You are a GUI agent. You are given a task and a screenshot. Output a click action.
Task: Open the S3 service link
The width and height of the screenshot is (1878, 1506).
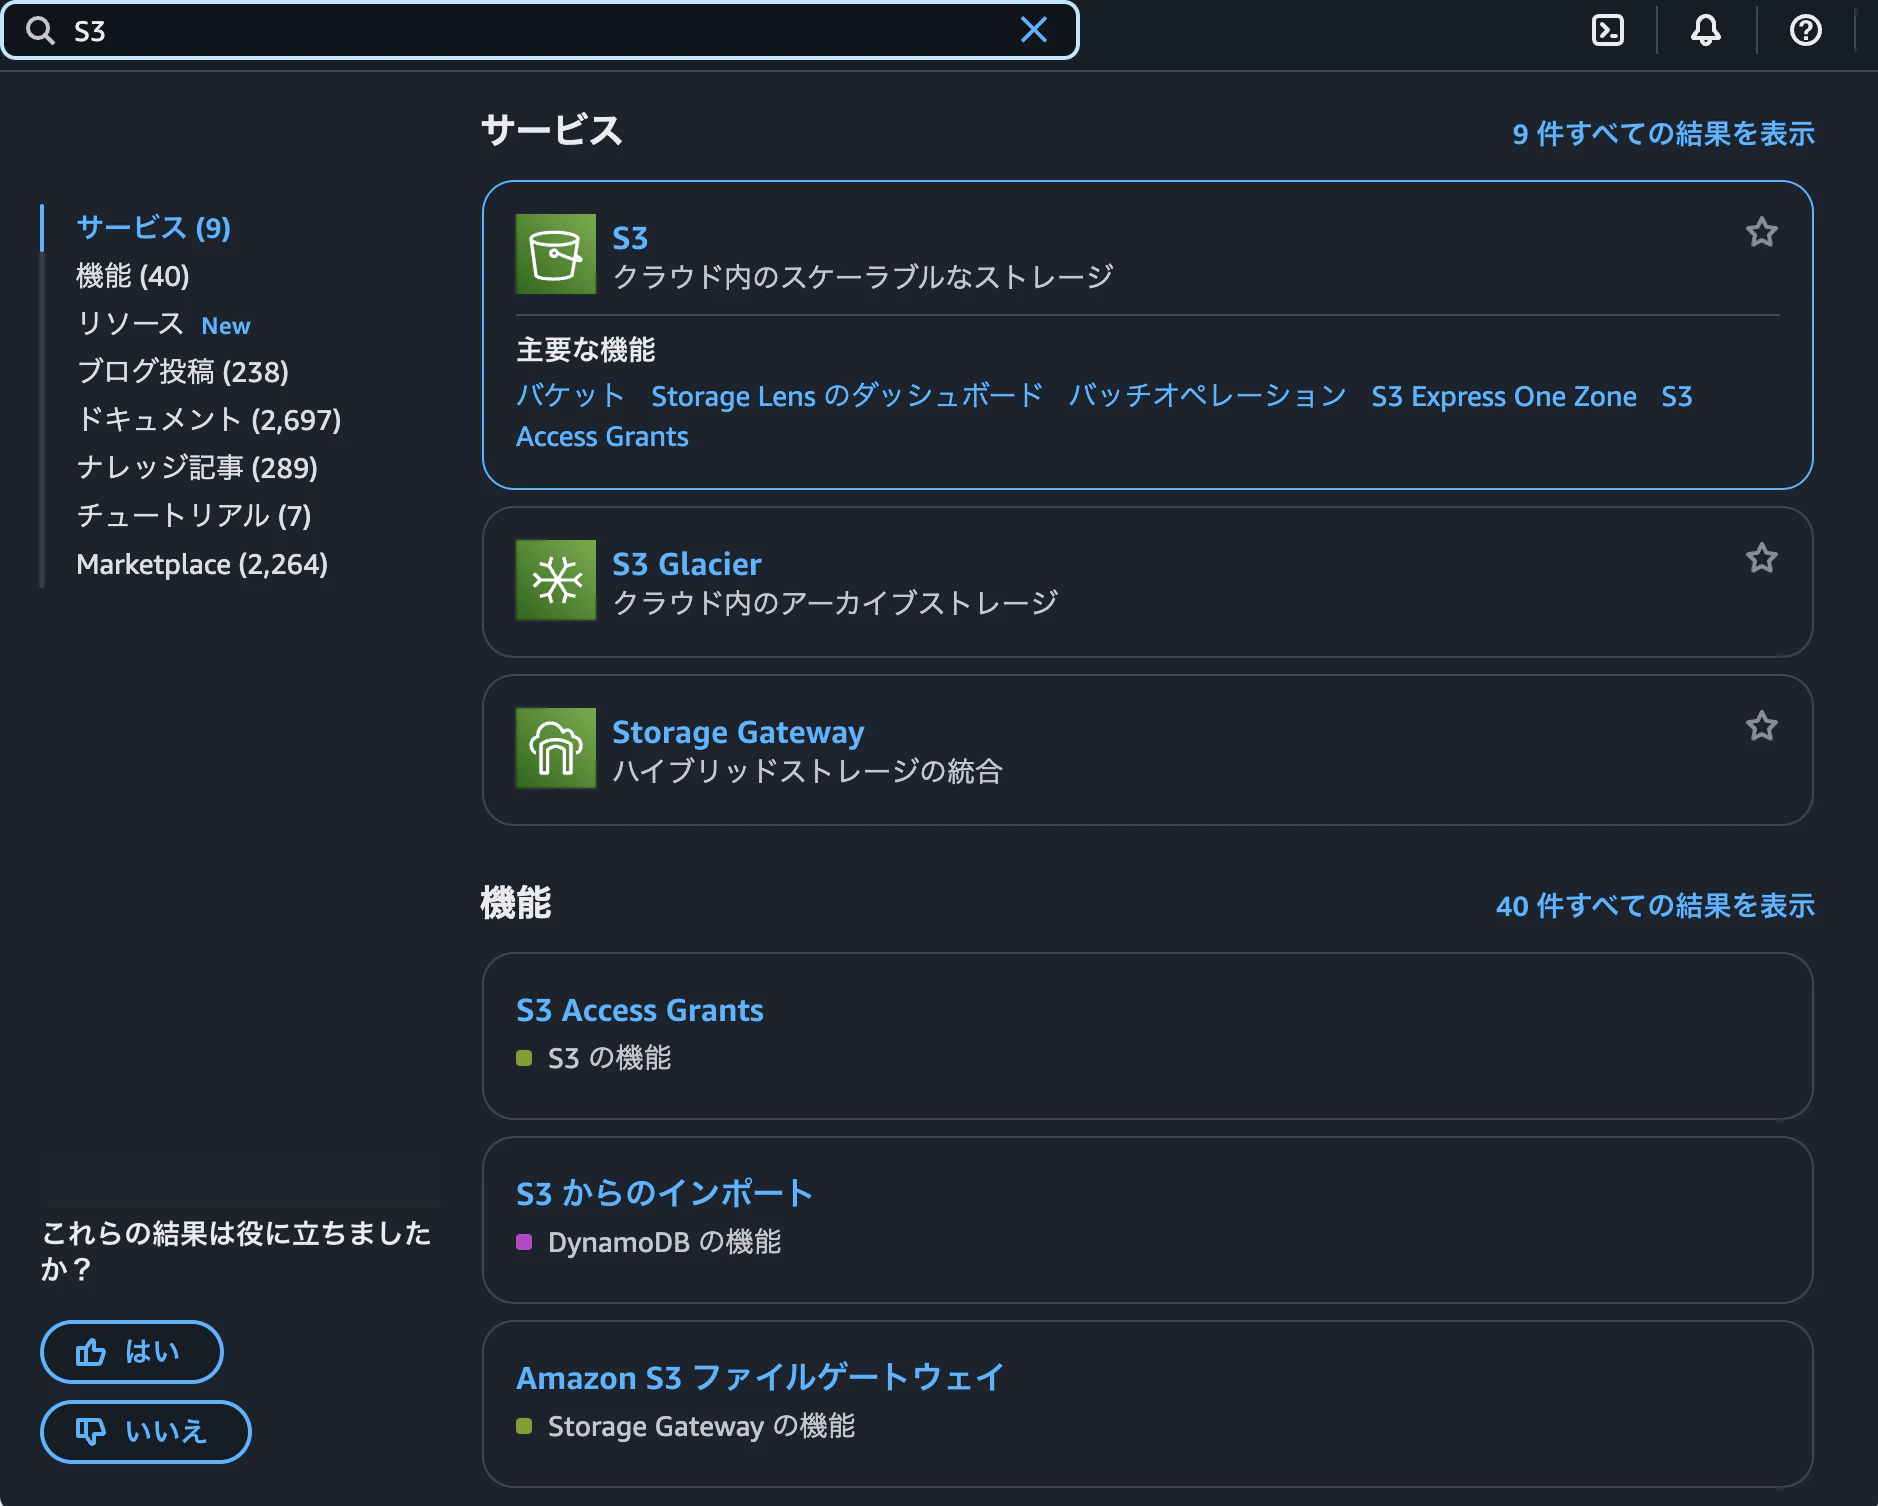pos(630,238)
